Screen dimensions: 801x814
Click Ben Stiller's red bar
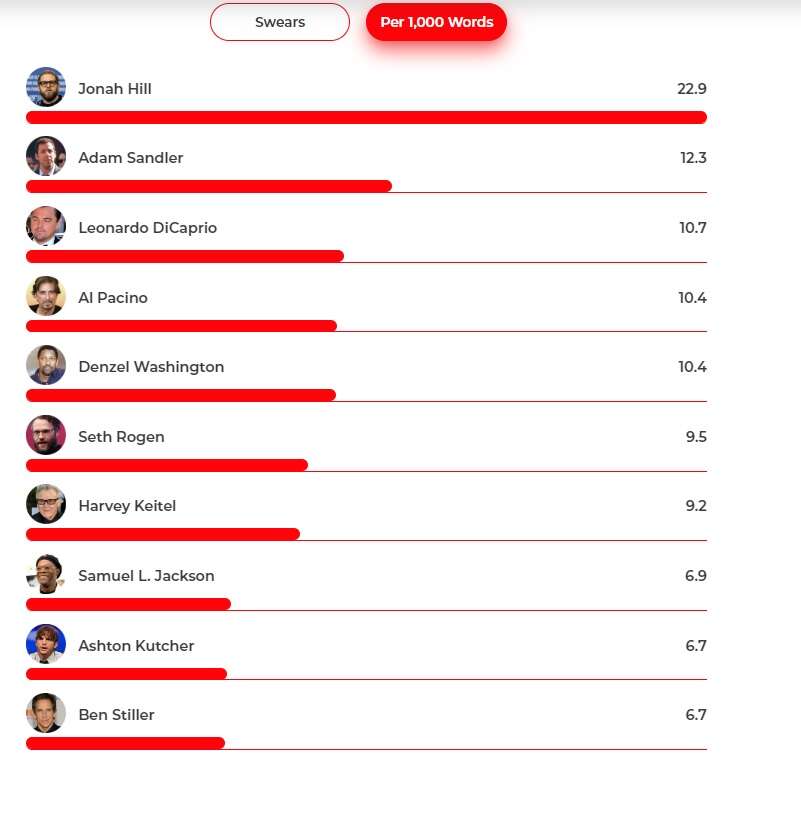point(125,743)
